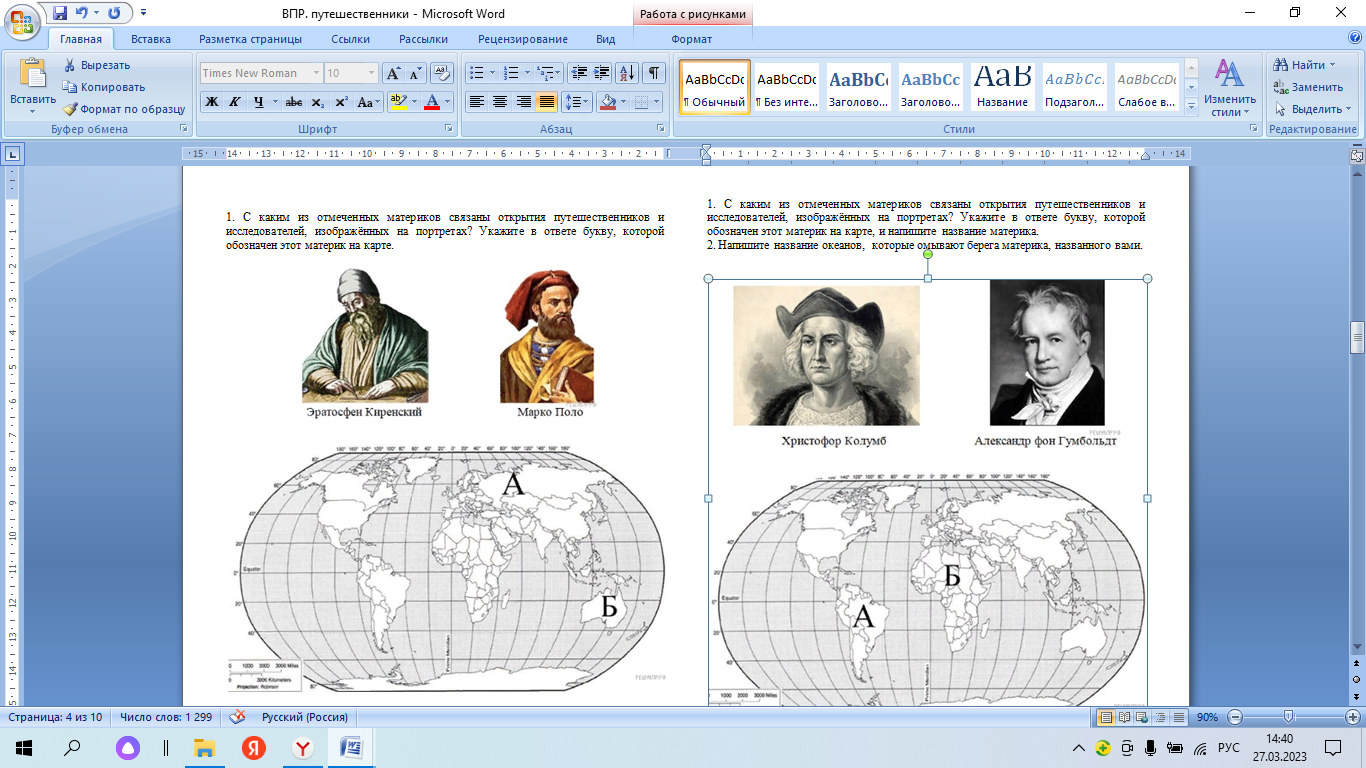Align text left
Image resolution: width=1366 pixels, height=768 pixels.
[x=477, y=102]
